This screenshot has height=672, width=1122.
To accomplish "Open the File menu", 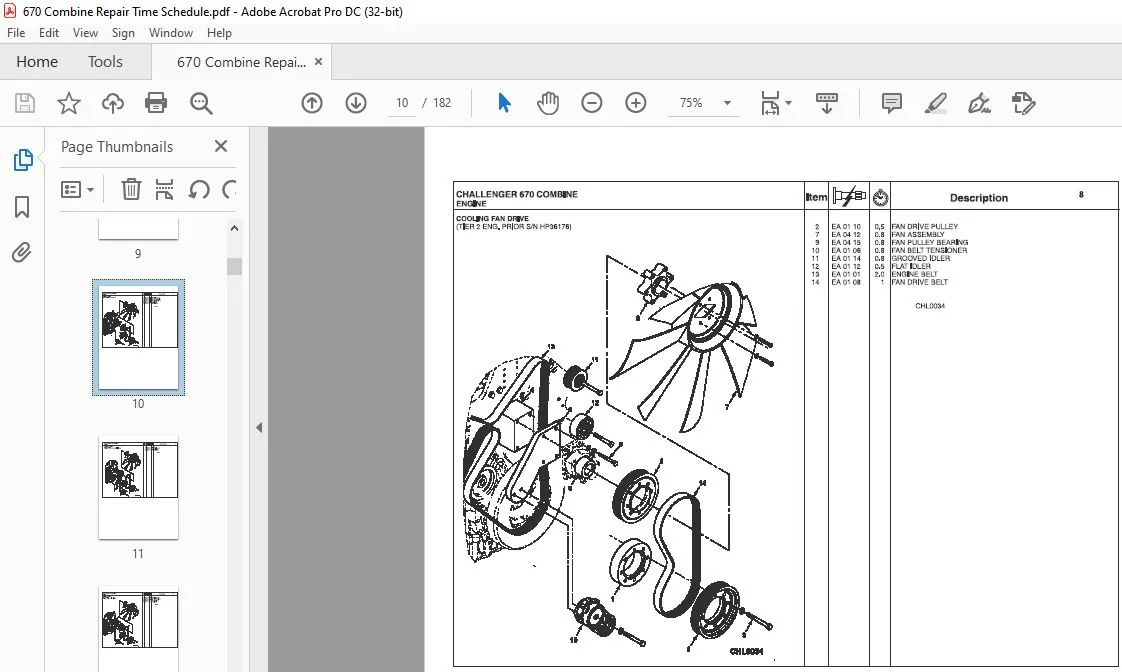I will point(16,33).
